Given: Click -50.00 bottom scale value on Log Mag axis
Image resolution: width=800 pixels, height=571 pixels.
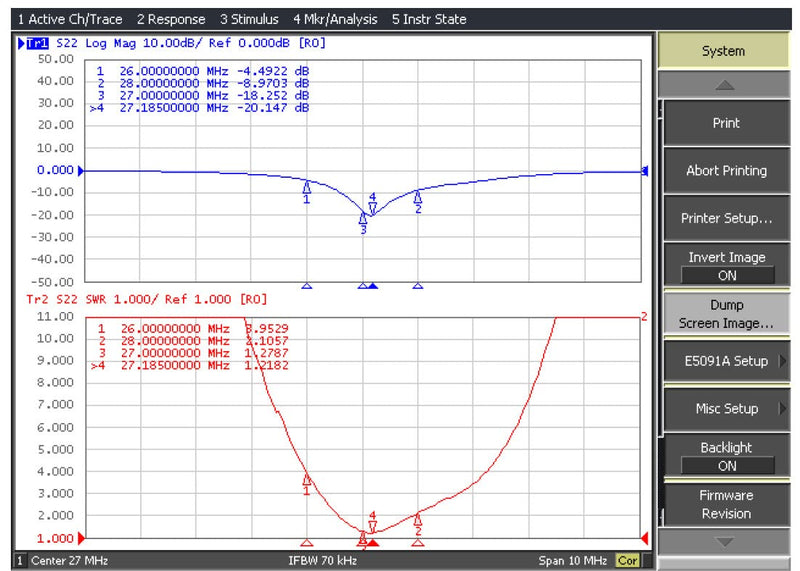Looking at the screenshot, I should pyautogui.click(x=53, y=282).
